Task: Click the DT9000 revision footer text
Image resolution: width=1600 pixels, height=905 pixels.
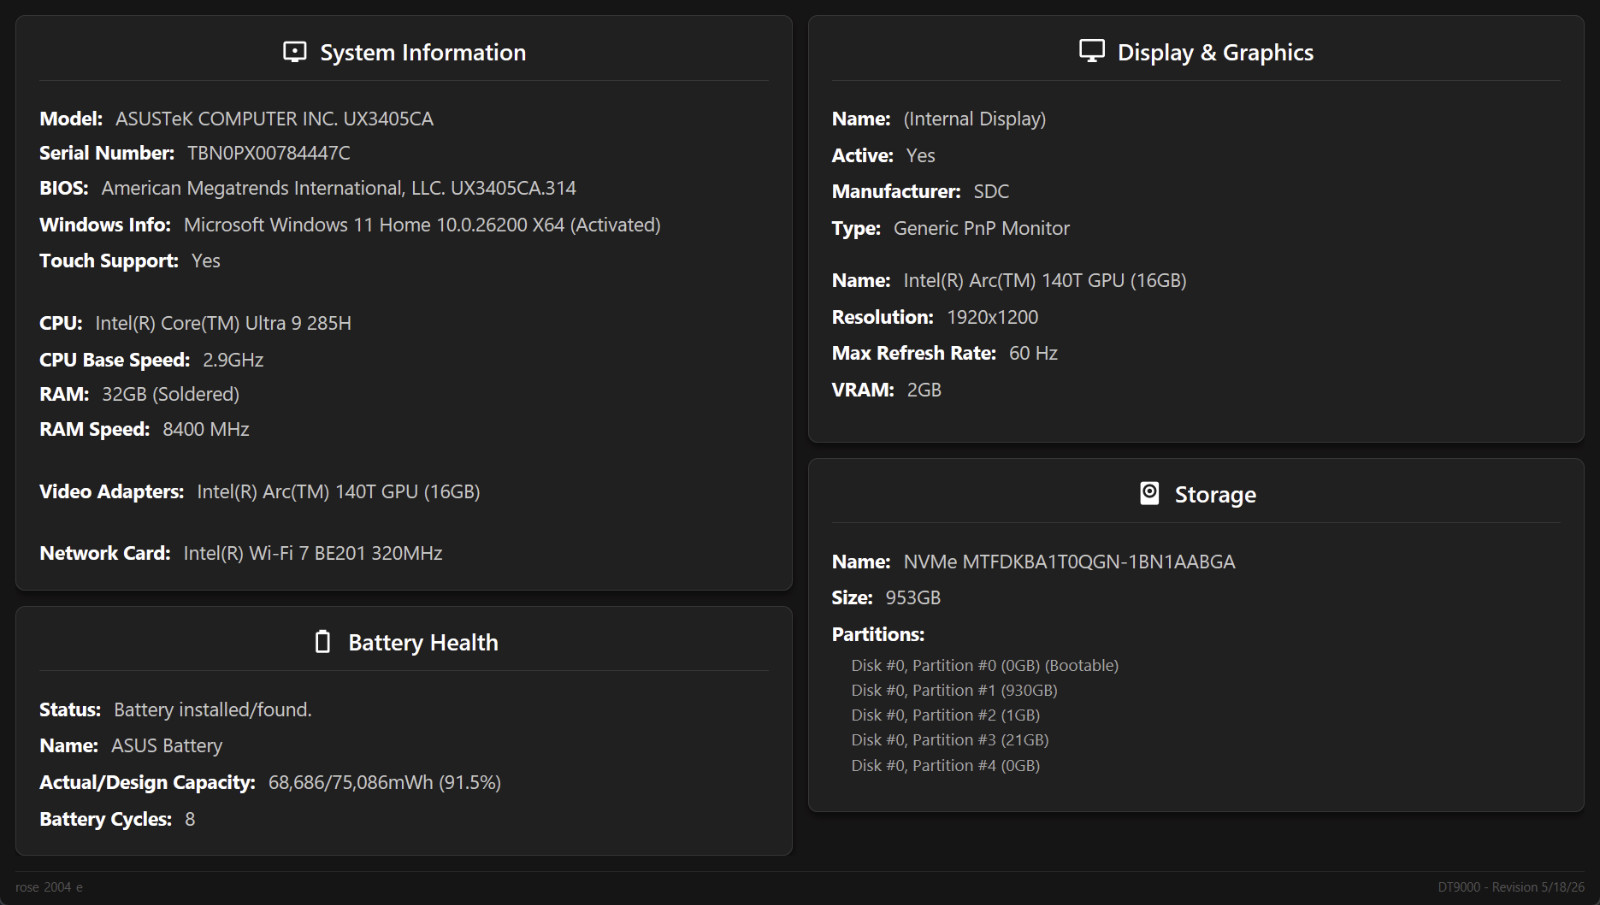Action: coord(1511,887)
